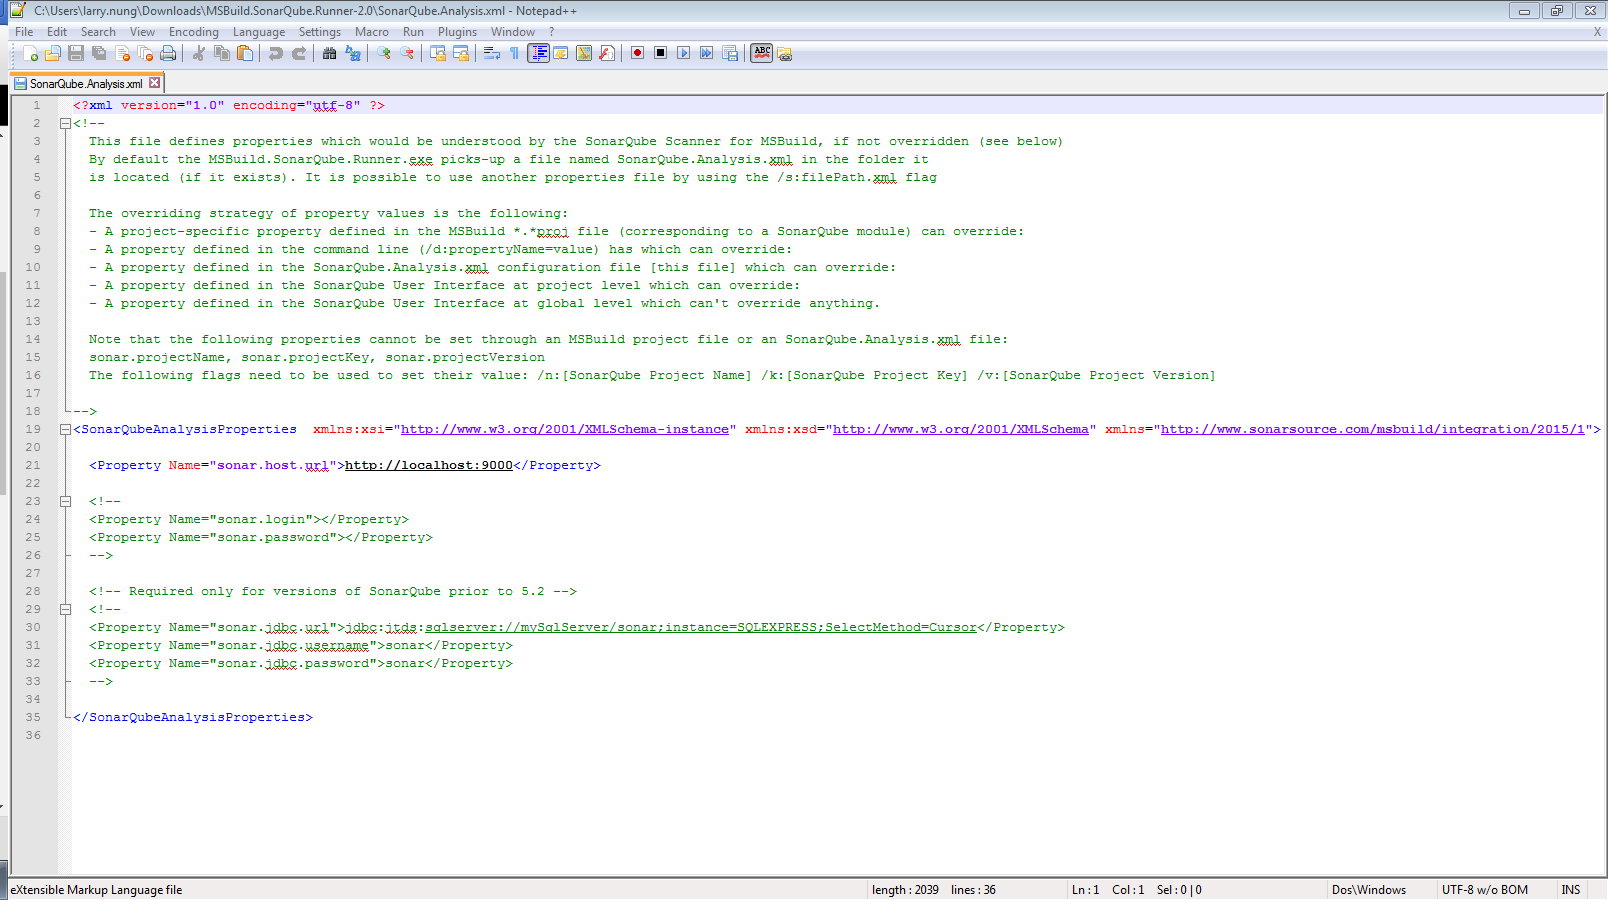Click the Close document toolbar icon
This screenshot has width=1608, height=900.
(122, 53)
